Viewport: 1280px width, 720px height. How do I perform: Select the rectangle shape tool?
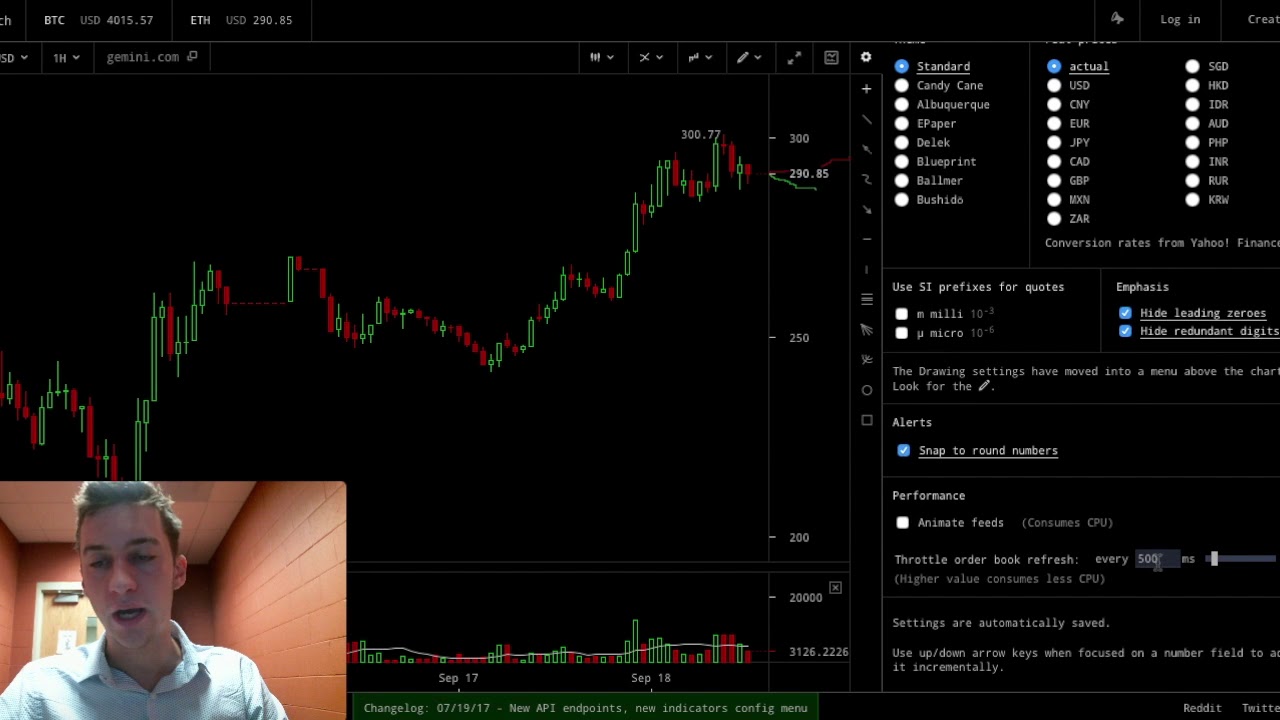coord(866,420)
